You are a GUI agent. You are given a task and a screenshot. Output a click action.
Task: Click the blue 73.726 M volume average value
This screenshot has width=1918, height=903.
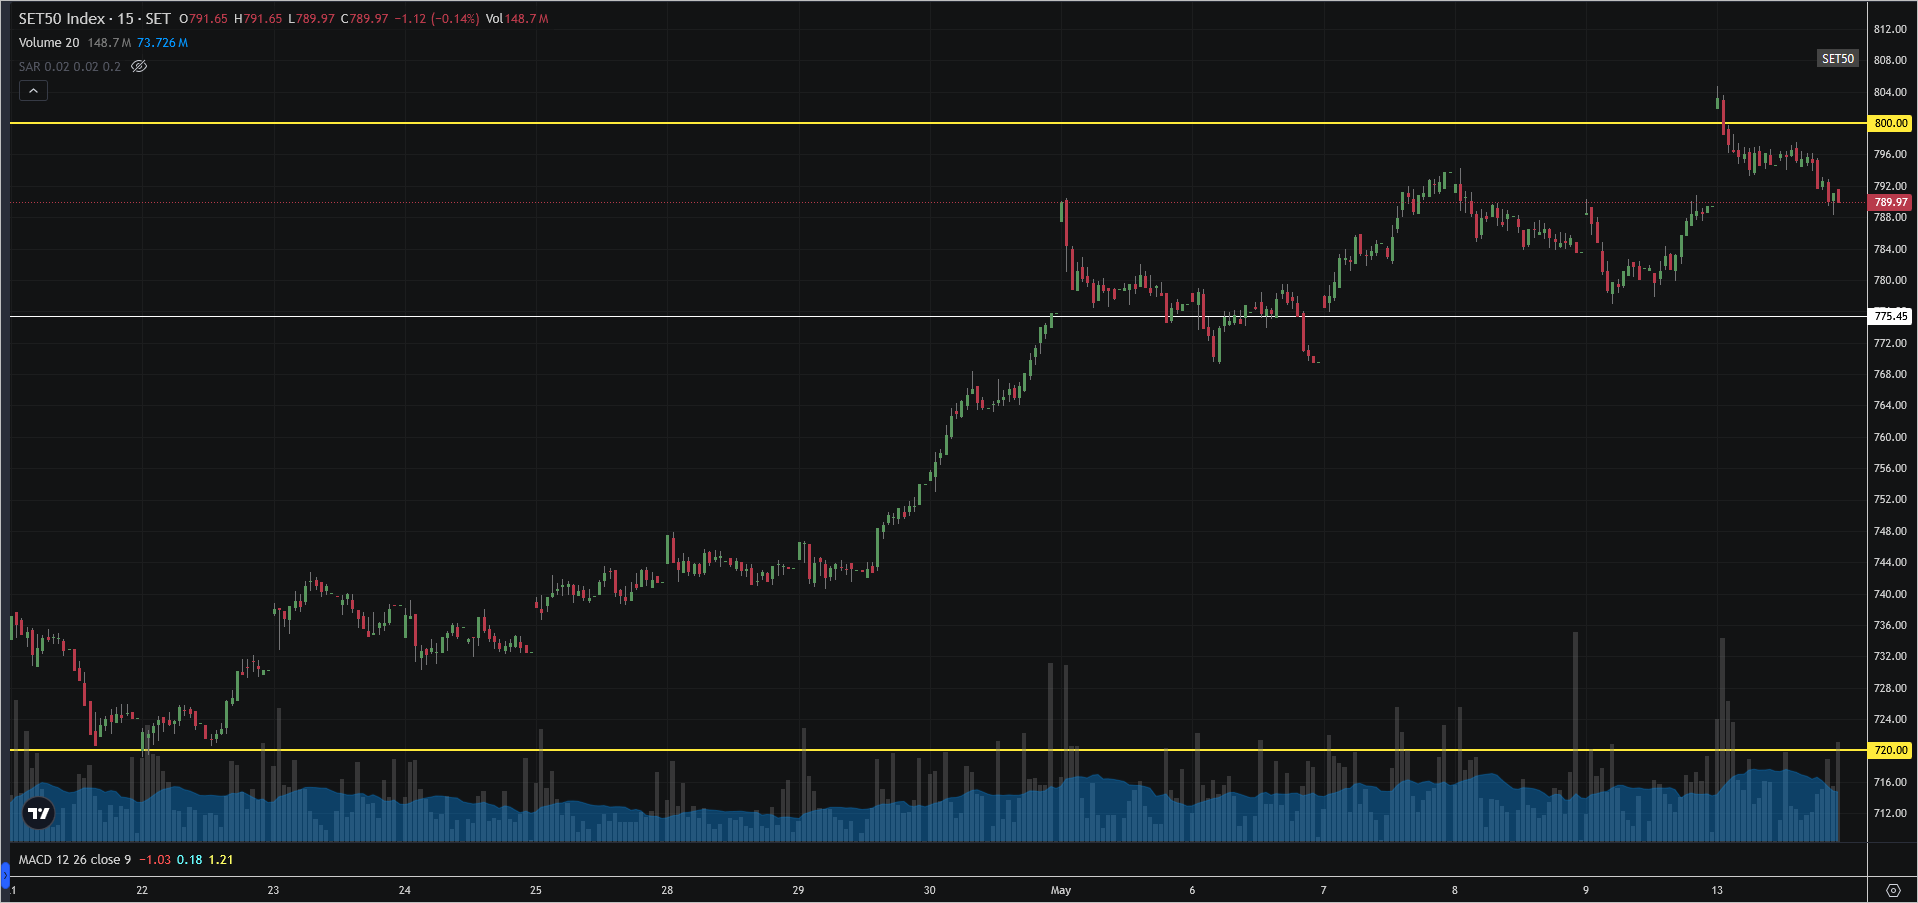[162, 43]
